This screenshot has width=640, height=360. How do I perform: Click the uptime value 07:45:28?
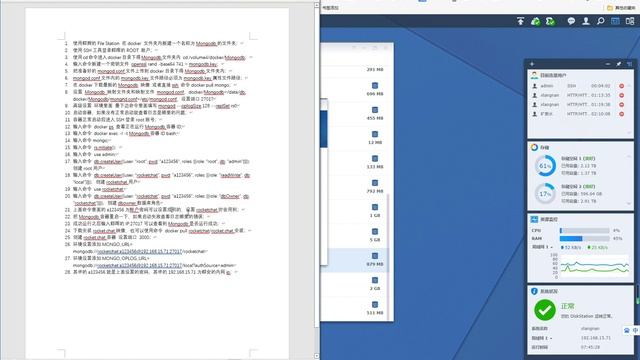[590, 347]
